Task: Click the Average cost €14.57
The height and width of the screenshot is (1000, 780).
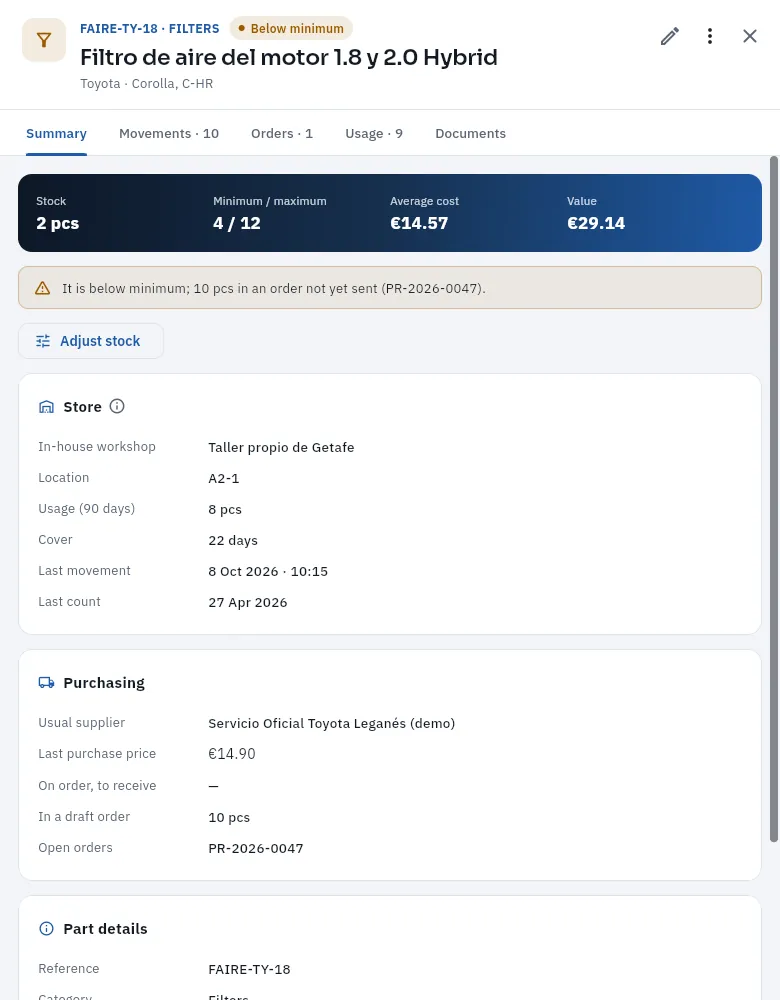Action: coord(419,223)
